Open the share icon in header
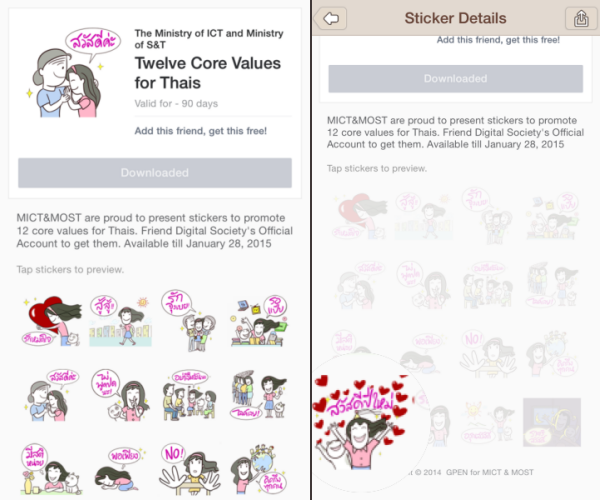Screen dimensions: 600x500 pos(581,18)
